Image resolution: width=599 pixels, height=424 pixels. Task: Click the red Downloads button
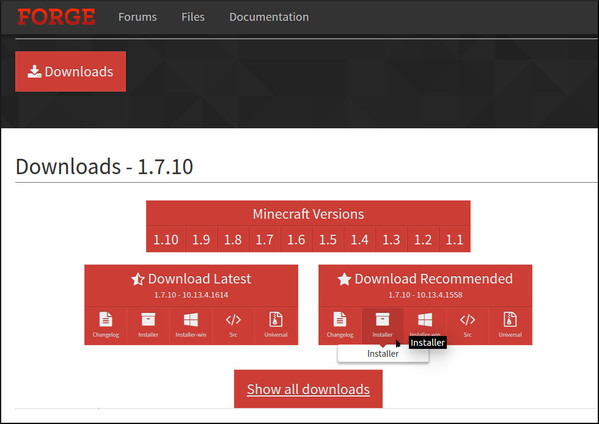click(x=71, y=71)
